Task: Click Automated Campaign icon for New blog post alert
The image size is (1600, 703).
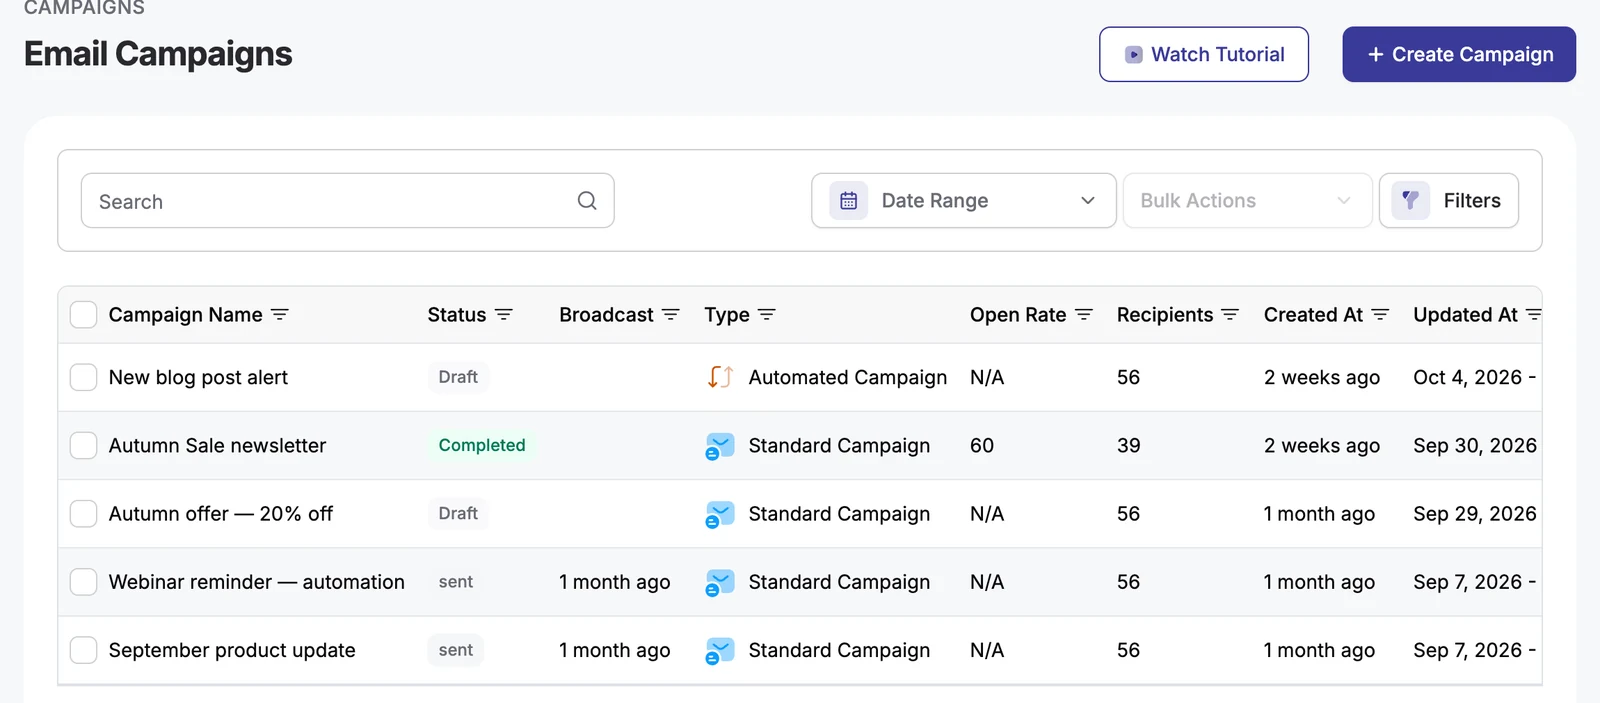Action: pos(720,377)
